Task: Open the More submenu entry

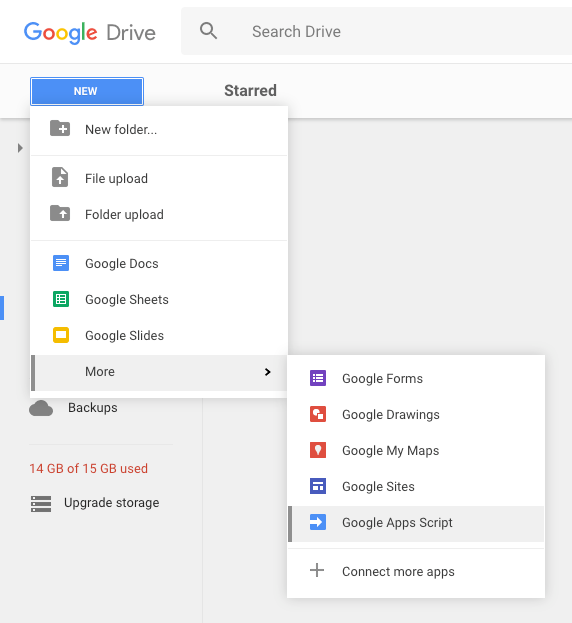Action: (159, 372)
